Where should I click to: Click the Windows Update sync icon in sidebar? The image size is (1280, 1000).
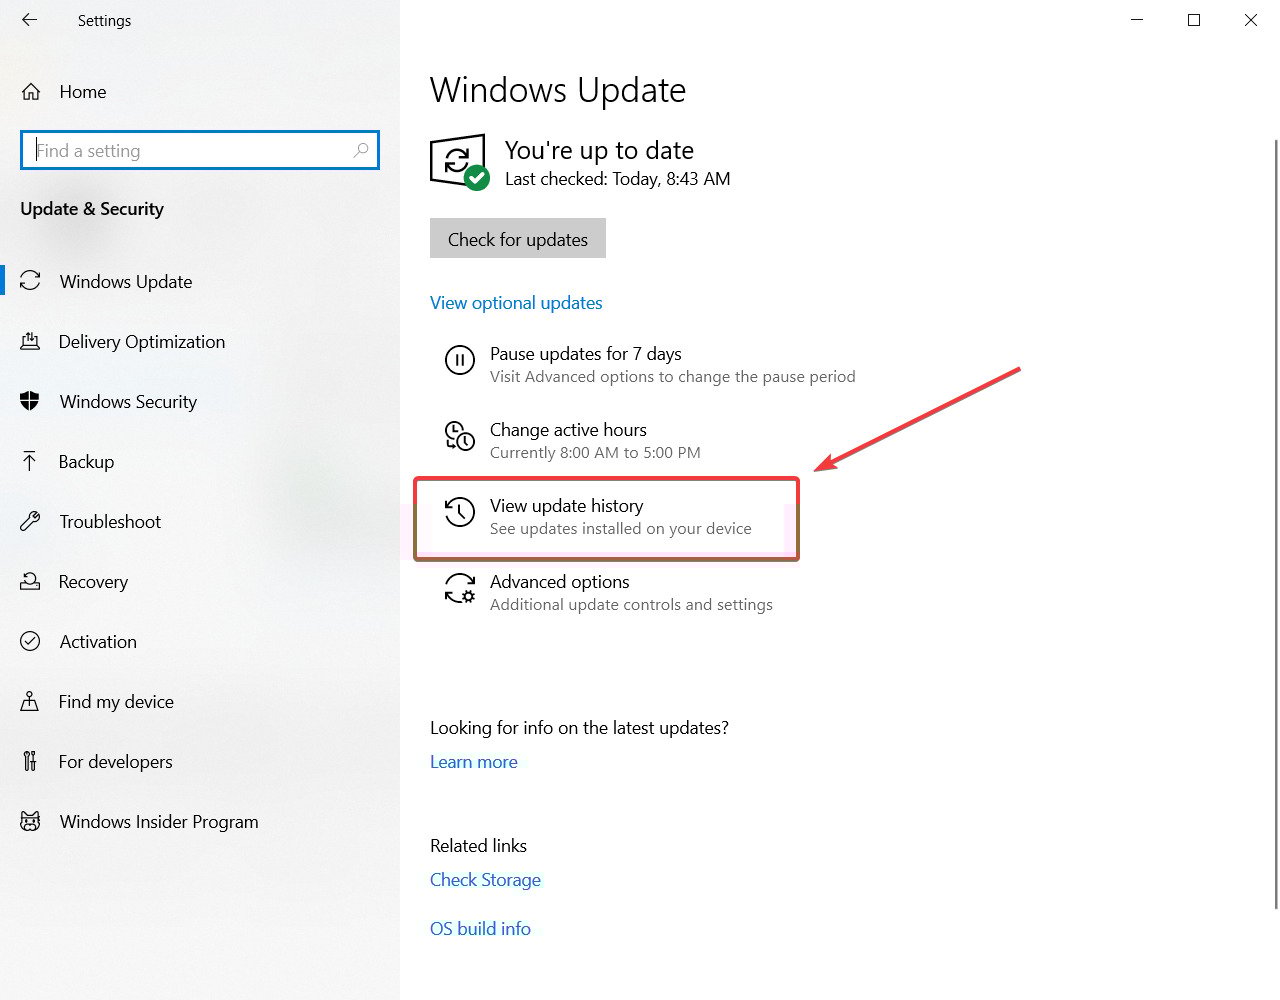pyautogui.click(x=30, y=281)
